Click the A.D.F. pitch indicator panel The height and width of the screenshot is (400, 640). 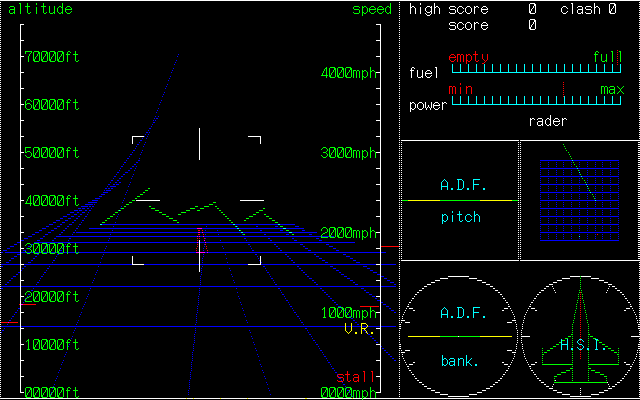click(x=460, y=201)
